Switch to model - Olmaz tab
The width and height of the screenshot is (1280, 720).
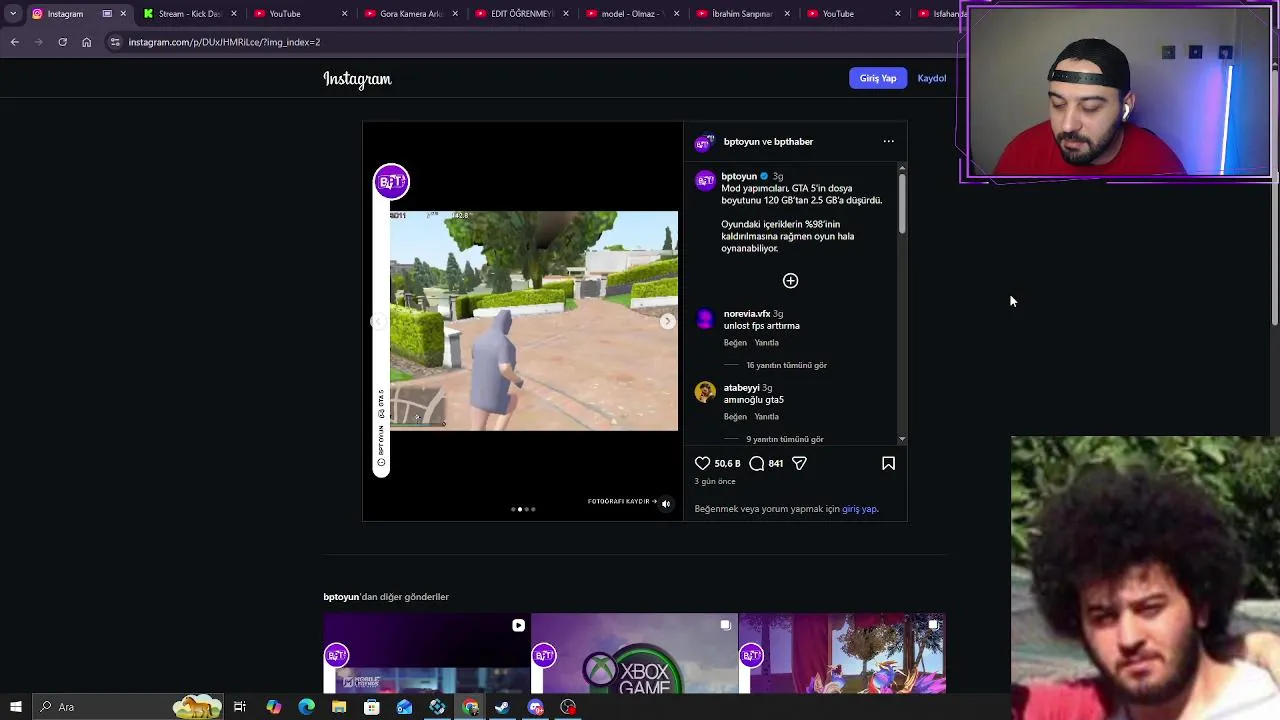click(x=631, y=14)
